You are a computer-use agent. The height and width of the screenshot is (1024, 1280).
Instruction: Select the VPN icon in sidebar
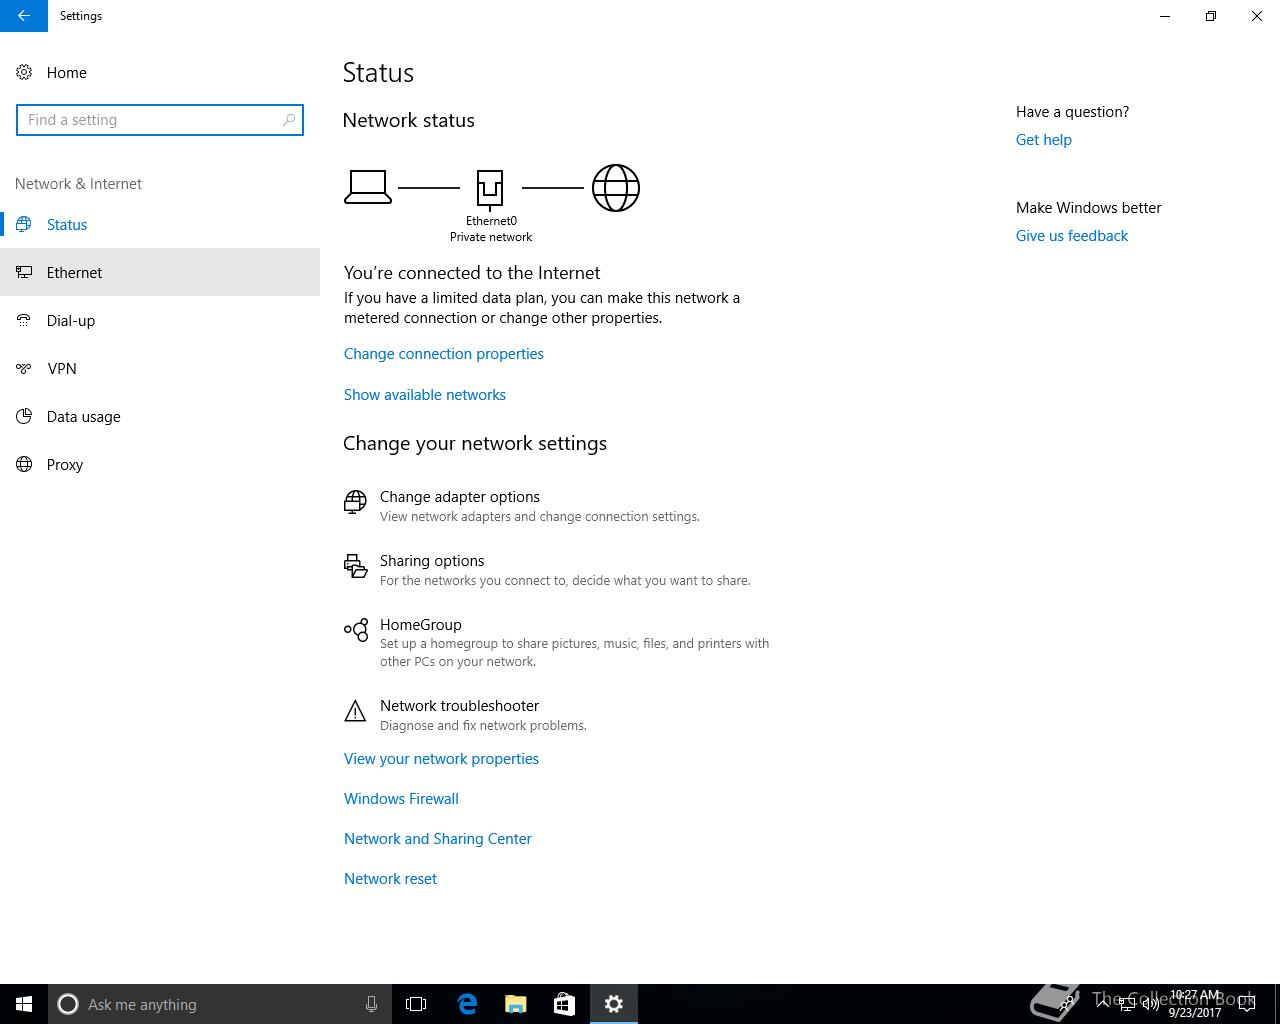24,368
